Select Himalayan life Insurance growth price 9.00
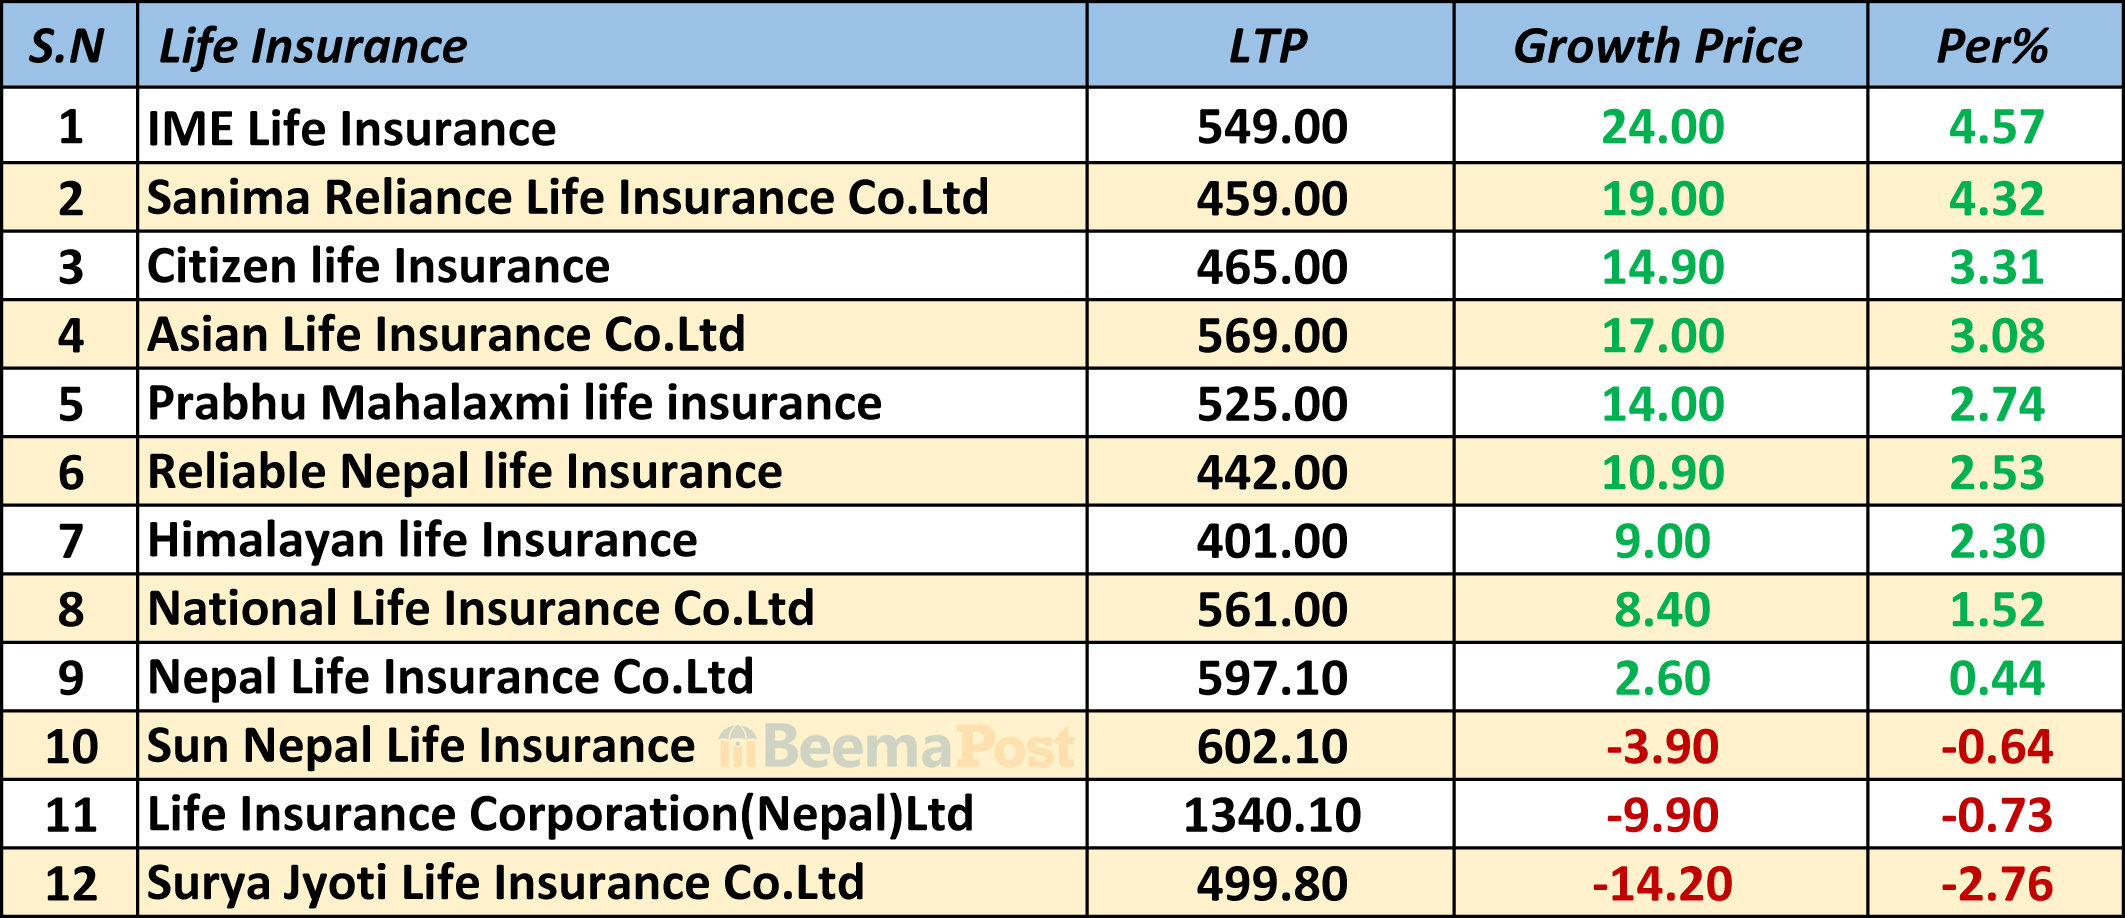The image size is (2125, 918). pyautogui.click(x=1662, y=541)
